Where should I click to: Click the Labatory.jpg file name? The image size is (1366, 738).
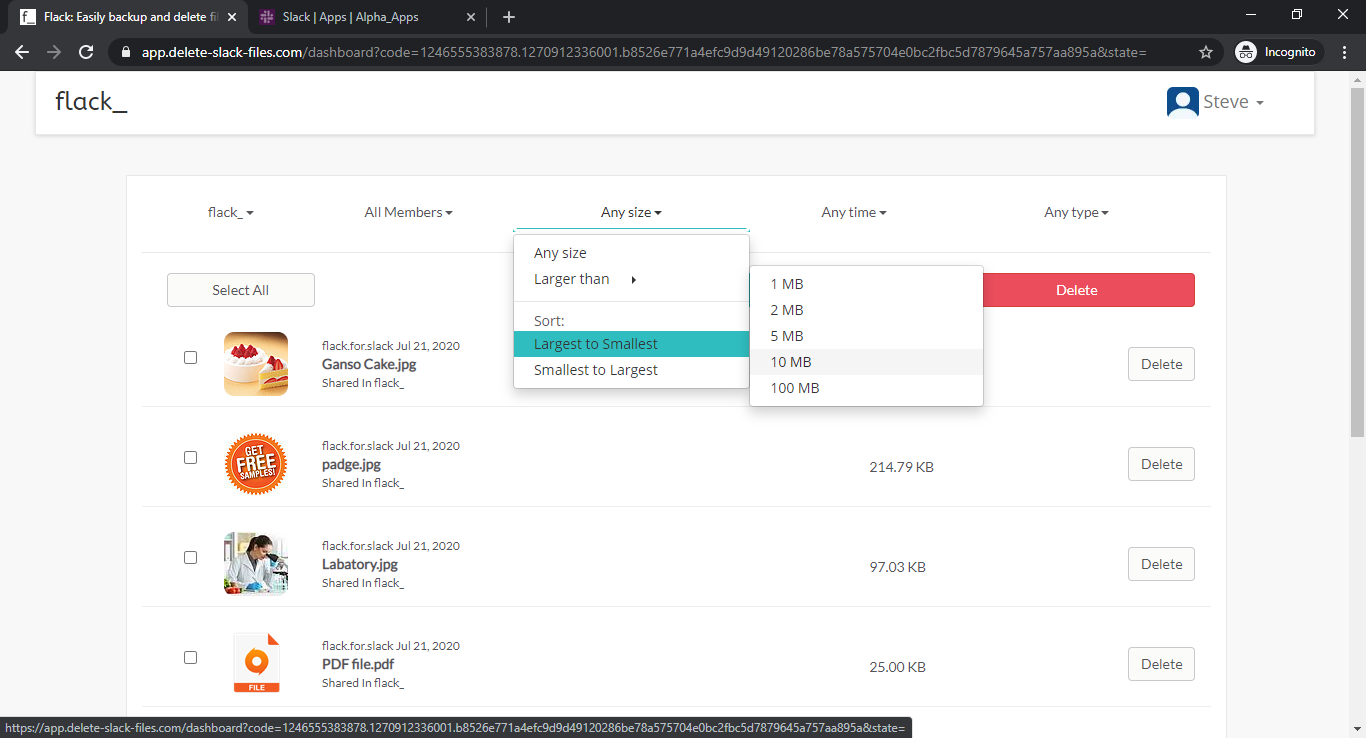(x=360, y=564)
